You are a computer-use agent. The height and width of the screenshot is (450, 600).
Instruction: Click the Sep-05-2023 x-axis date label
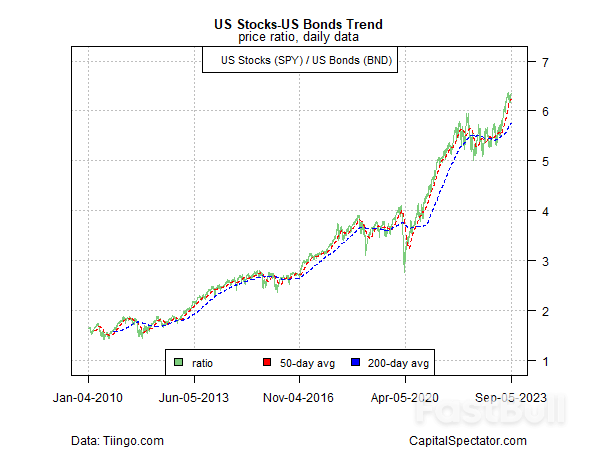[x=510, y=397]
